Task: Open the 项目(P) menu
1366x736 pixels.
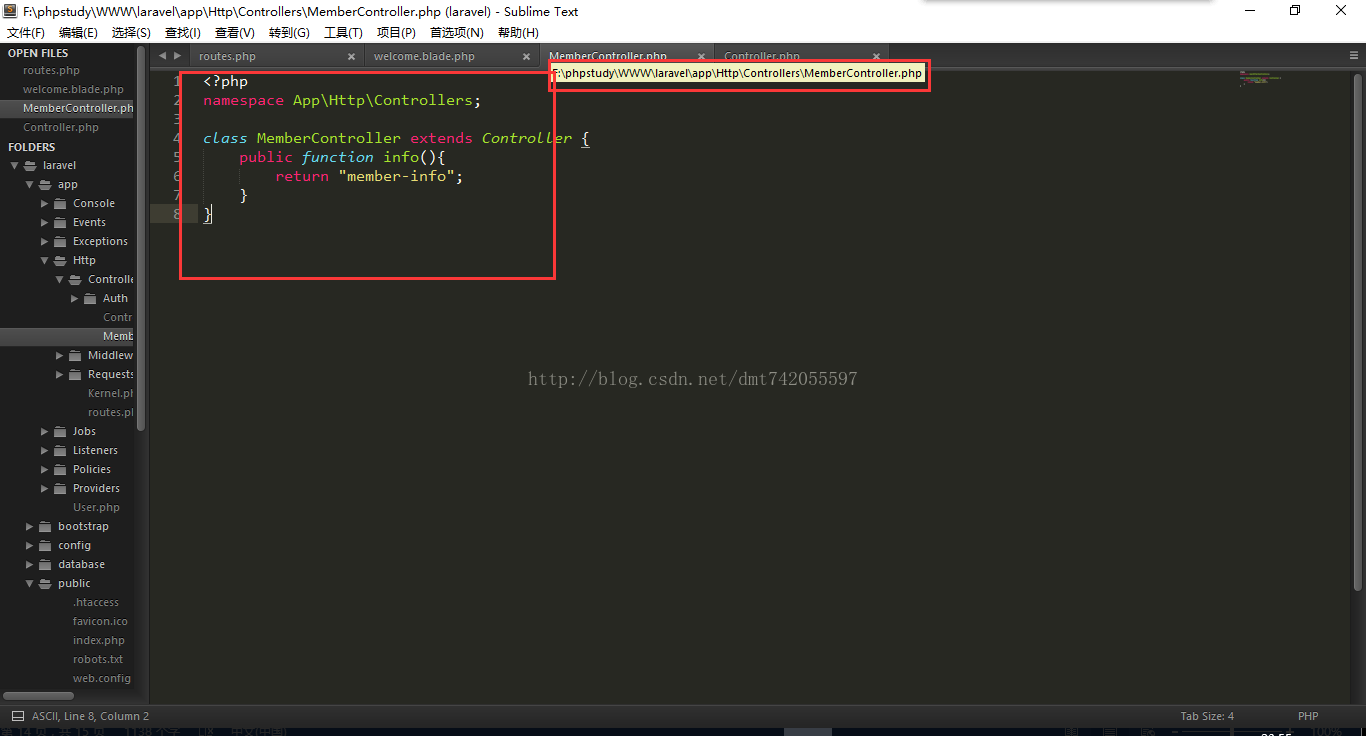Action: point(396,33)
